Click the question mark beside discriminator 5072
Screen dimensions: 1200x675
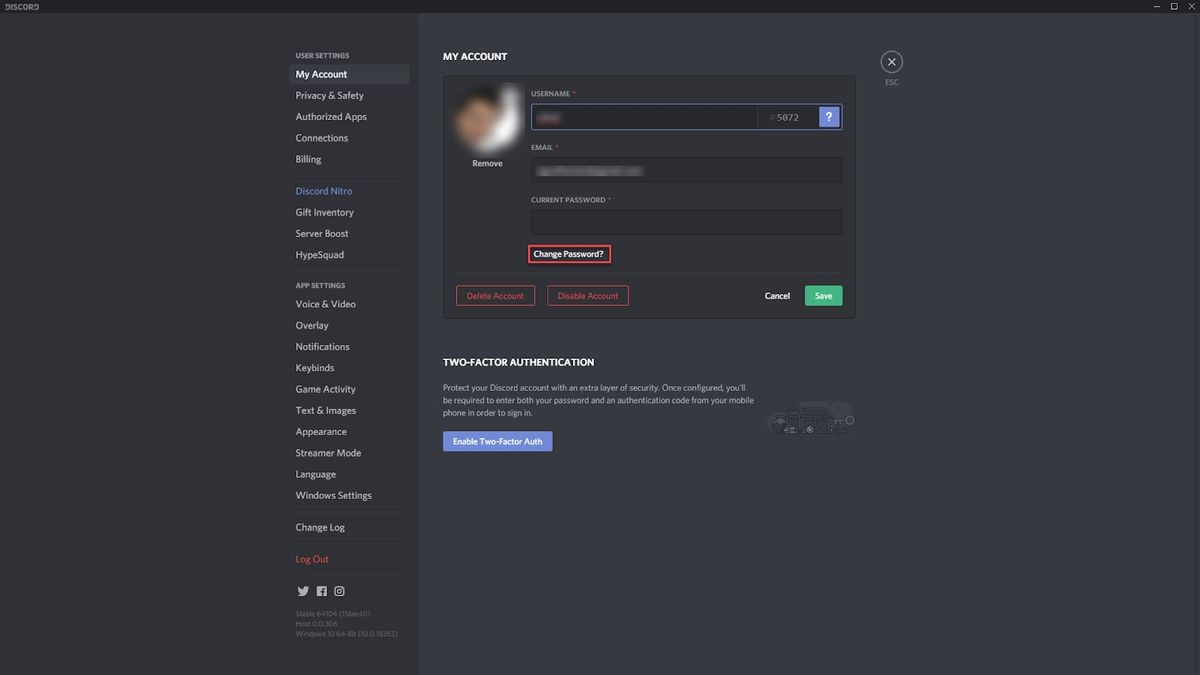click(828, 116)
